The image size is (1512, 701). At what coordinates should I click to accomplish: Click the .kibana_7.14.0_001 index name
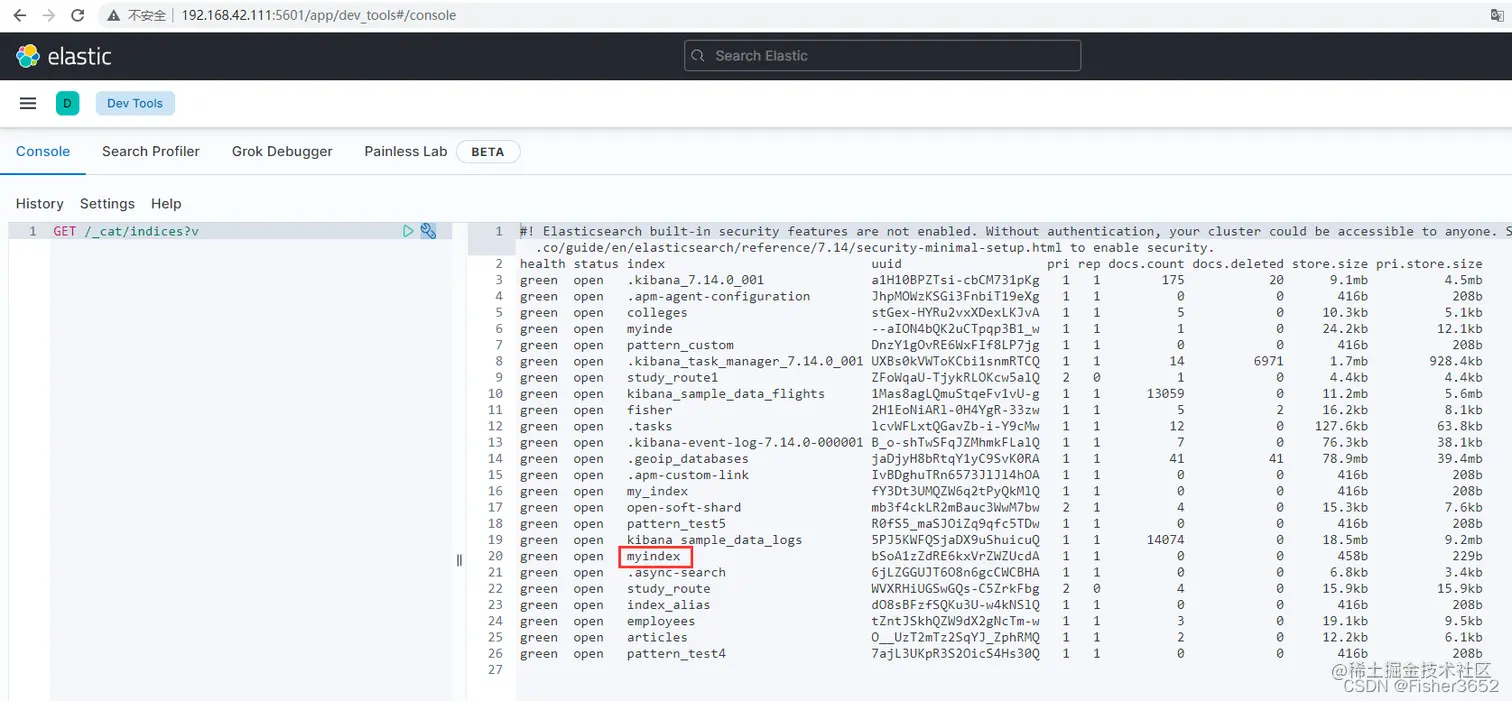(x=695, y=280)
